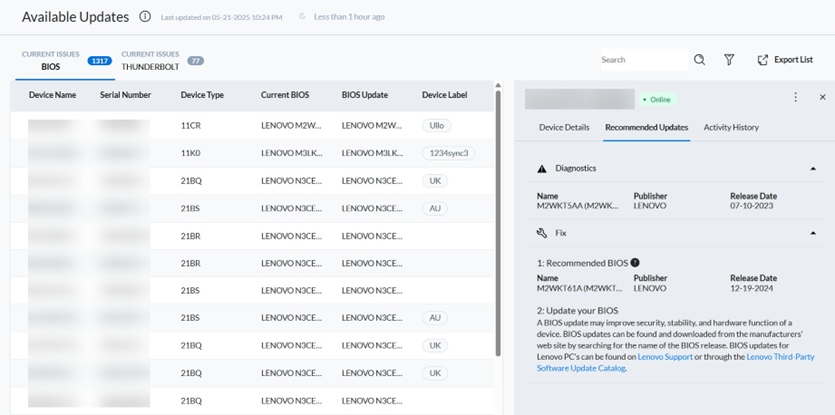
Task: Sort by Device Type column header
Action: tap(202, 95)
